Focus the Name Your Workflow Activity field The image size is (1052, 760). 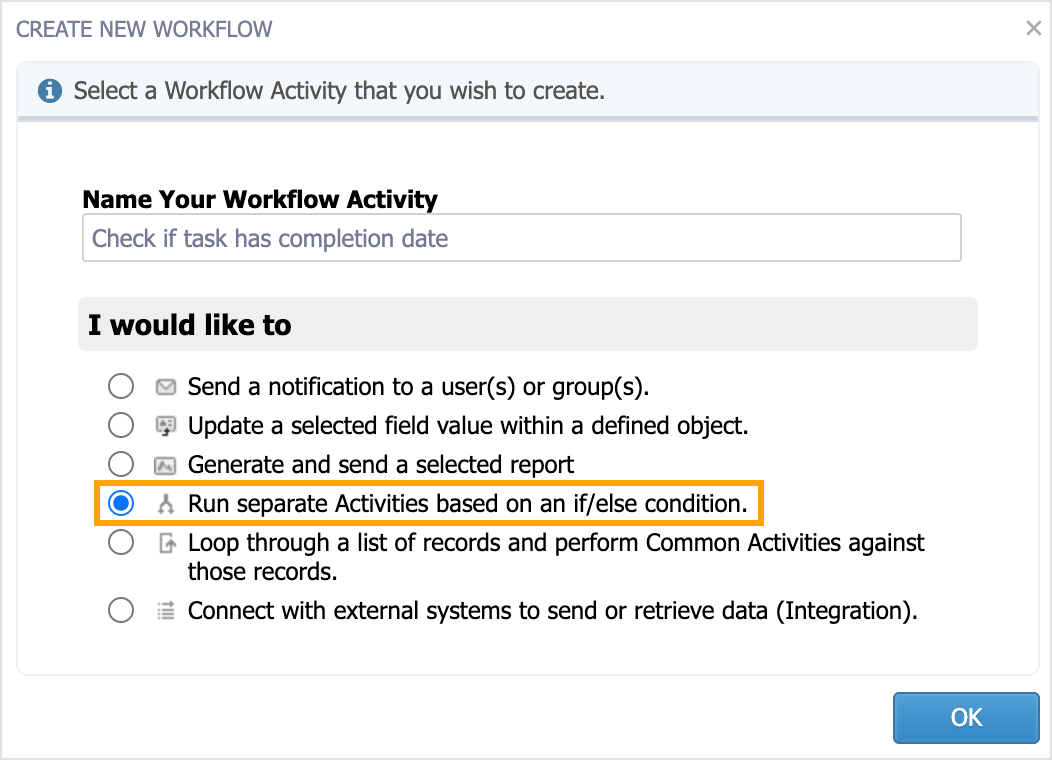coord(521,238)
